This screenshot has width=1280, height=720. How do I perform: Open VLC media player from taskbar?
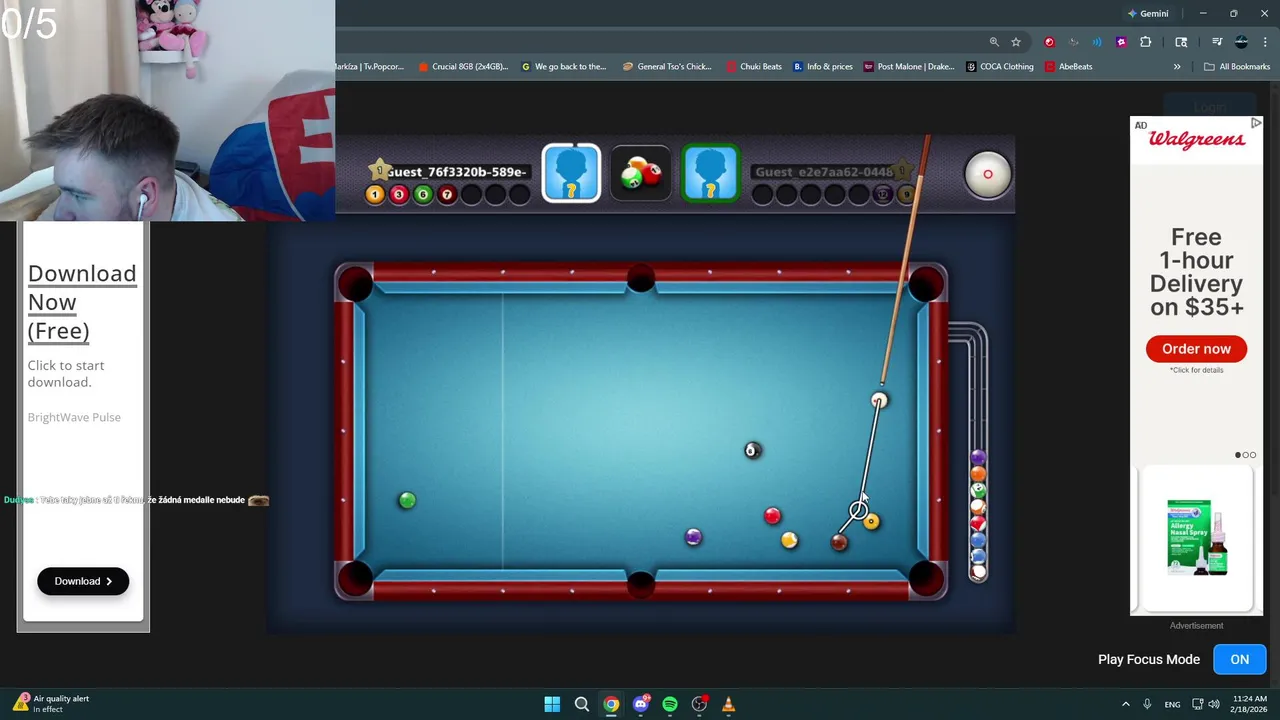(x=728, y=704)
